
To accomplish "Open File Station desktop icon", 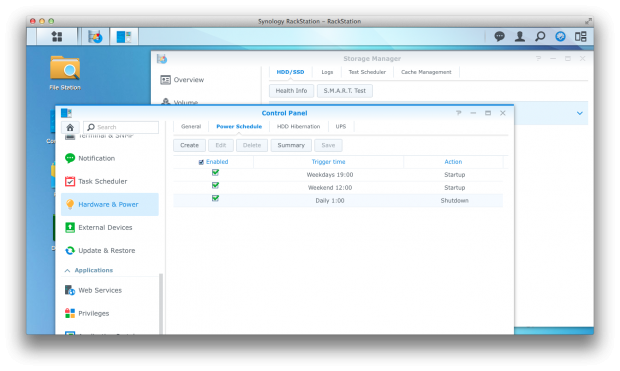I will tap(65, 73).
